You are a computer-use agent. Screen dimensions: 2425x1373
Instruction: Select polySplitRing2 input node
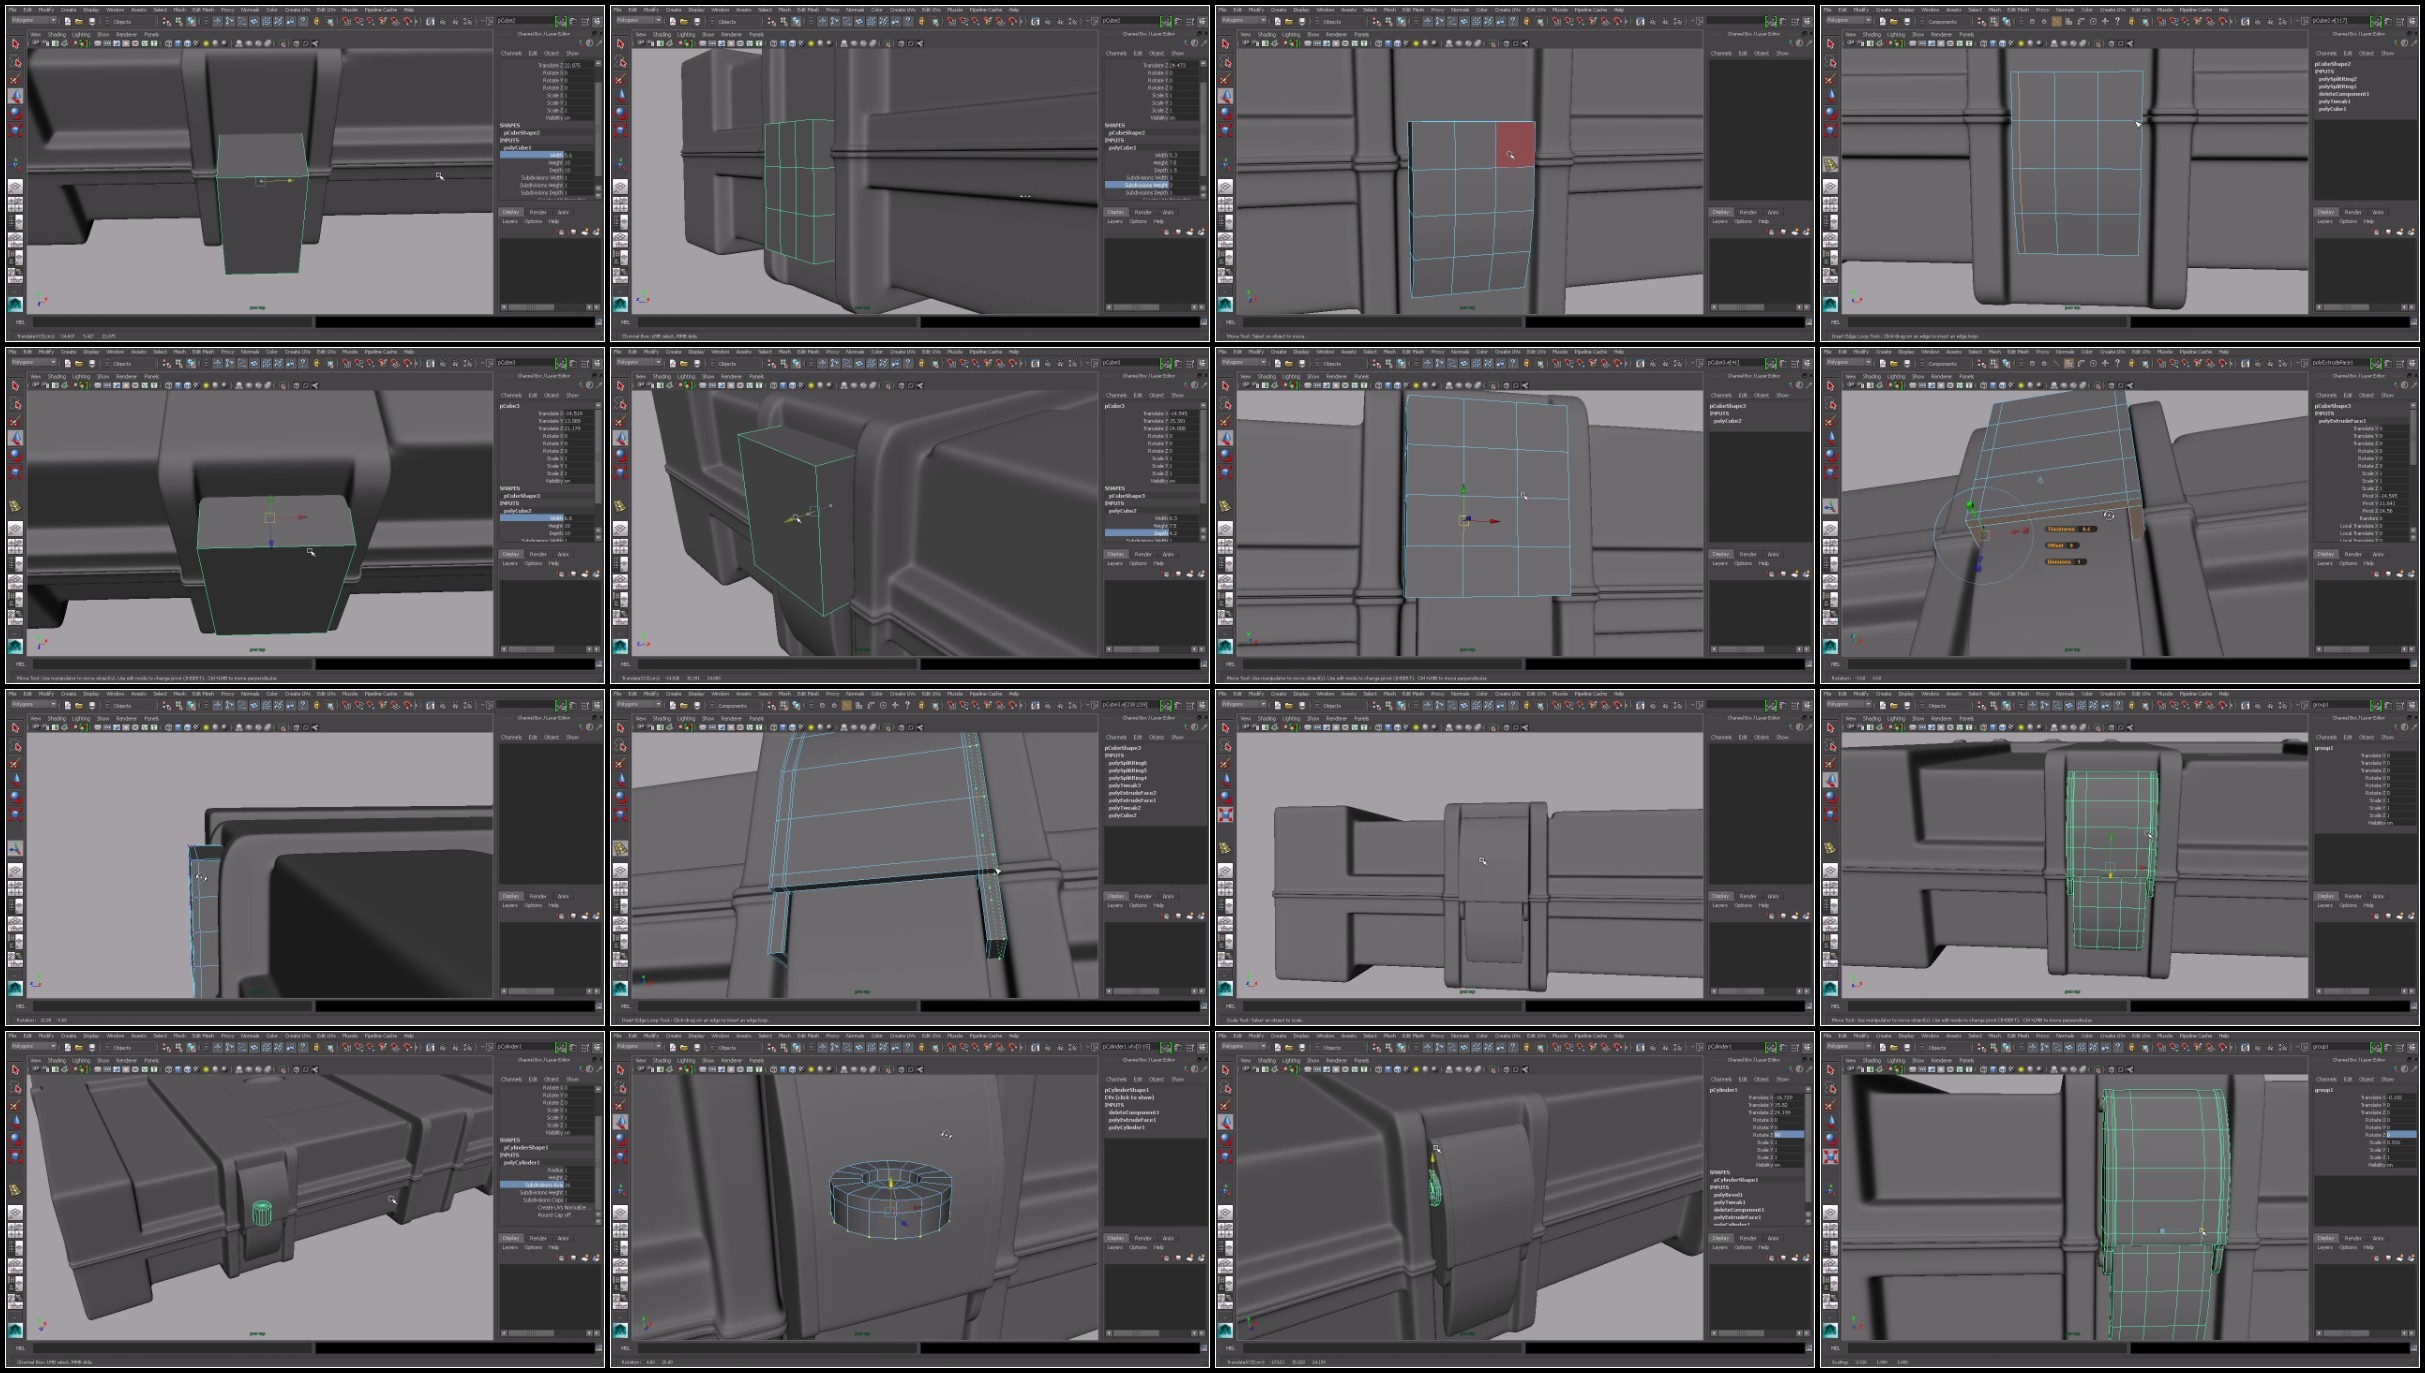(2338, 79)
